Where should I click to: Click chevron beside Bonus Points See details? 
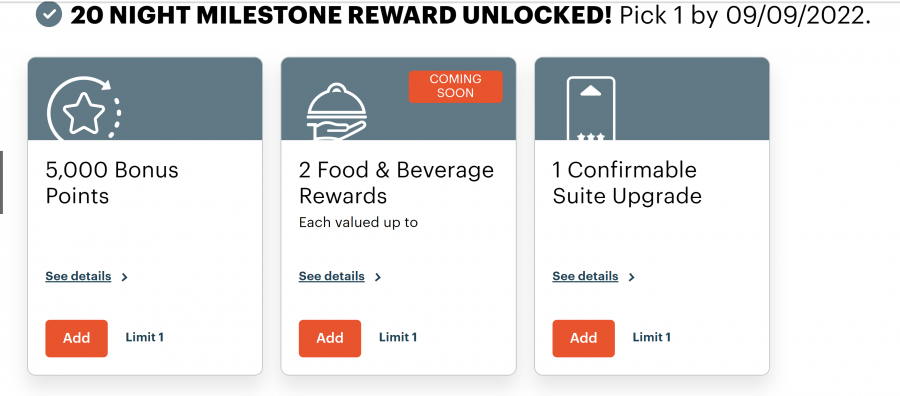pyautogui.click(x=125, y=277)
